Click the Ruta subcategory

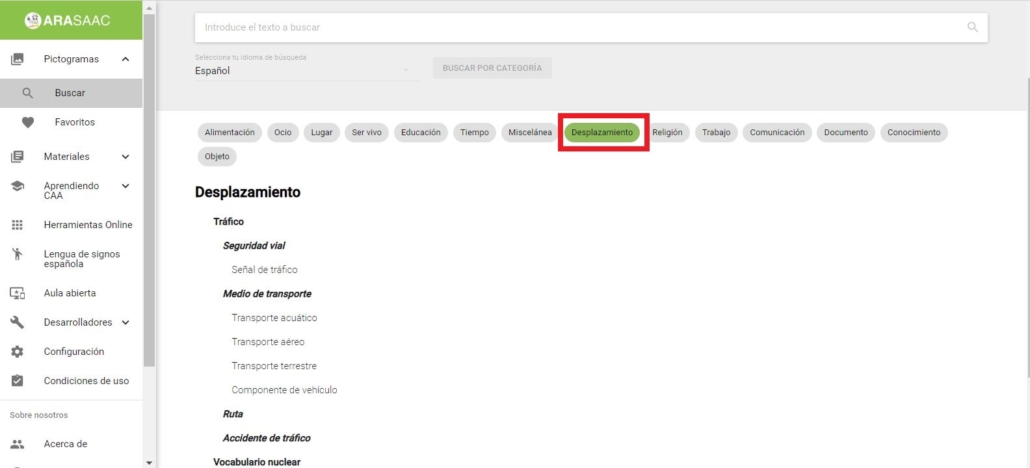[x=233, y=414]
